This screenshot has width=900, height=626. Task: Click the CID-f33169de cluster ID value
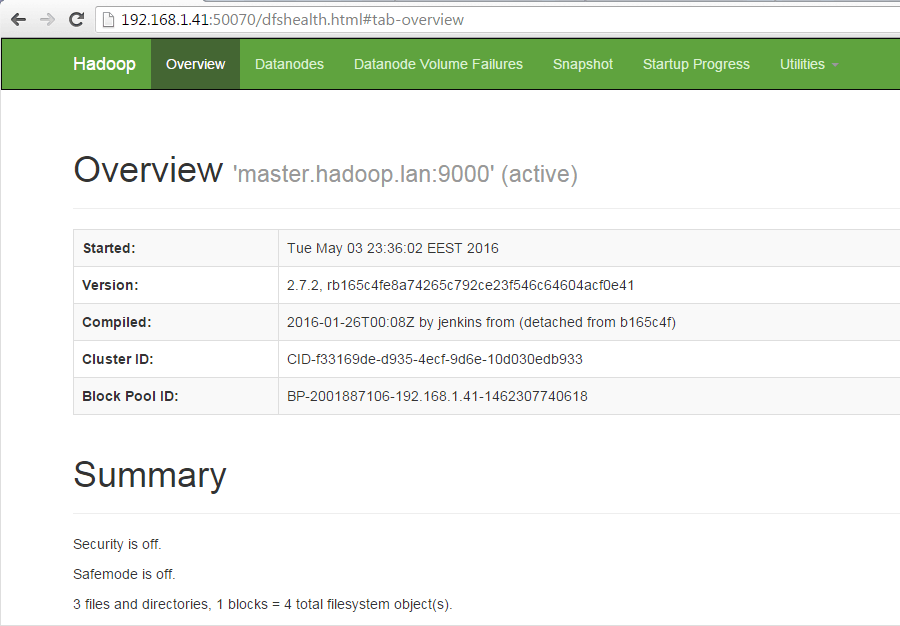coord(435,359)
